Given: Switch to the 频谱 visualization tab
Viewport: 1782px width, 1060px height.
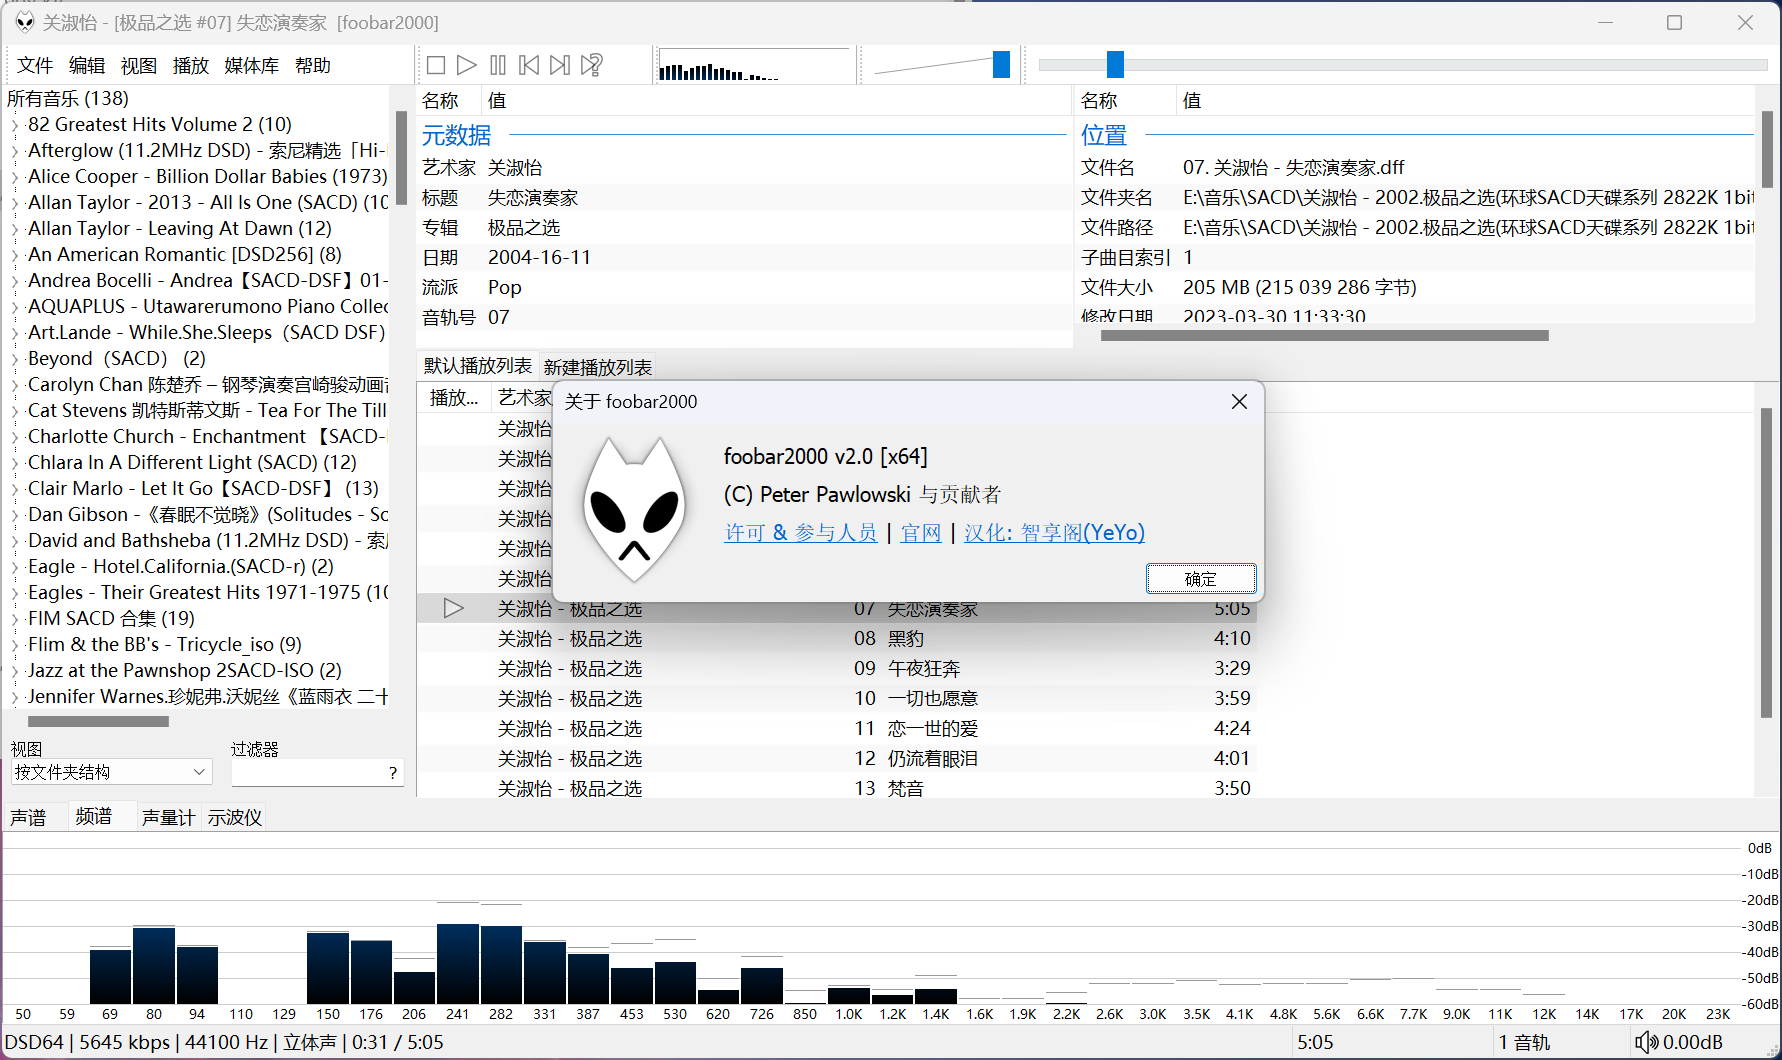Looking at the screenshot, I should click(94, 817).
